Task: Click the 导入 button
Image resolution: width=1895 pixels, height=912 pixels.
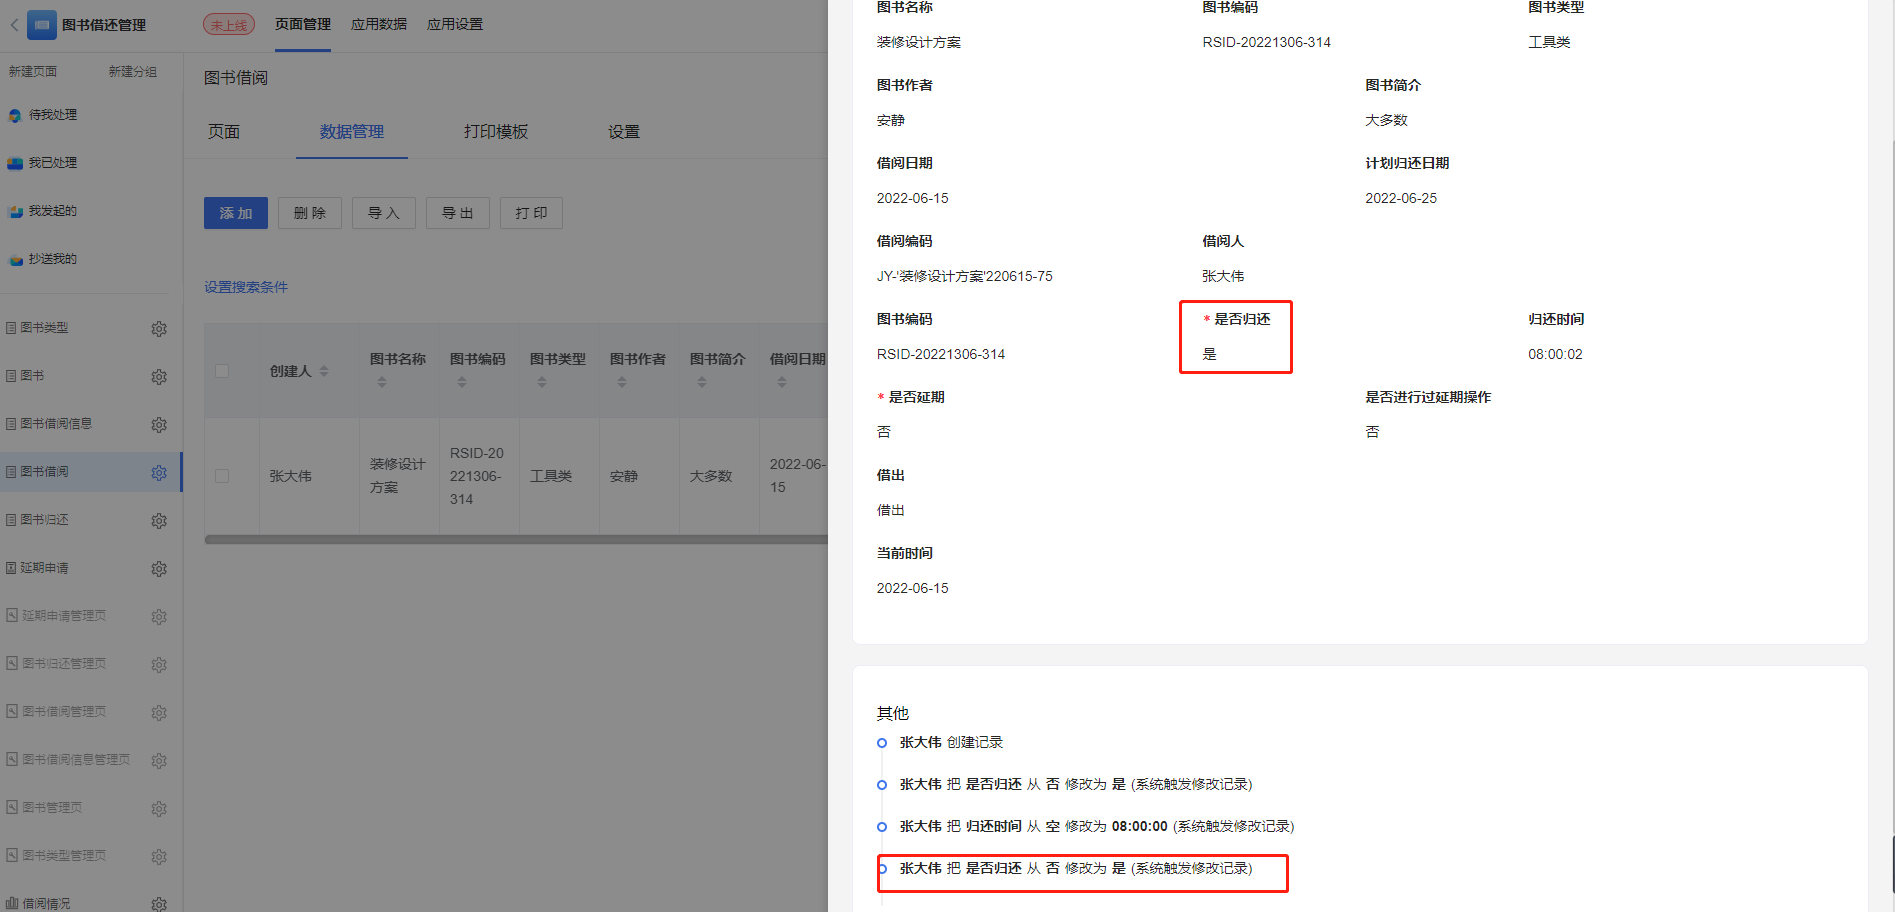Action: 384,213
